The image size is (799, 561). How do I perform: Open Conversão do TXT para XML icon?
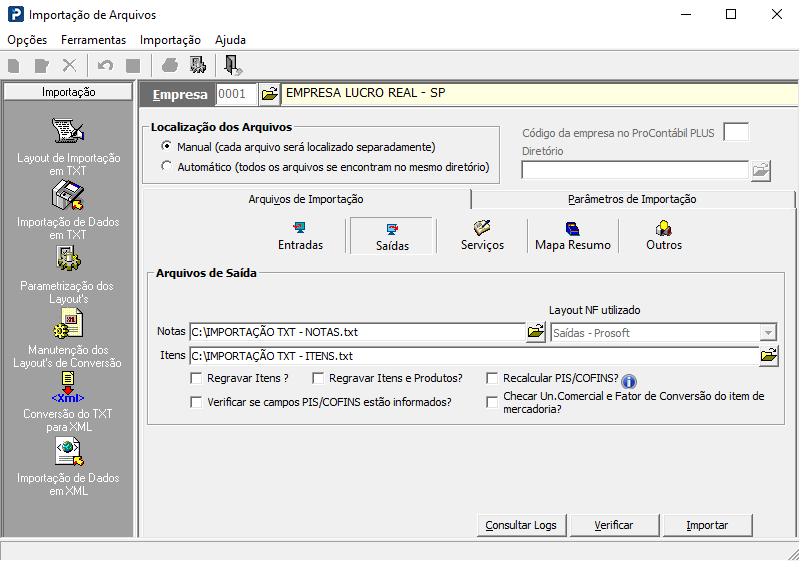pyautogui.click(x=68, y=387)
